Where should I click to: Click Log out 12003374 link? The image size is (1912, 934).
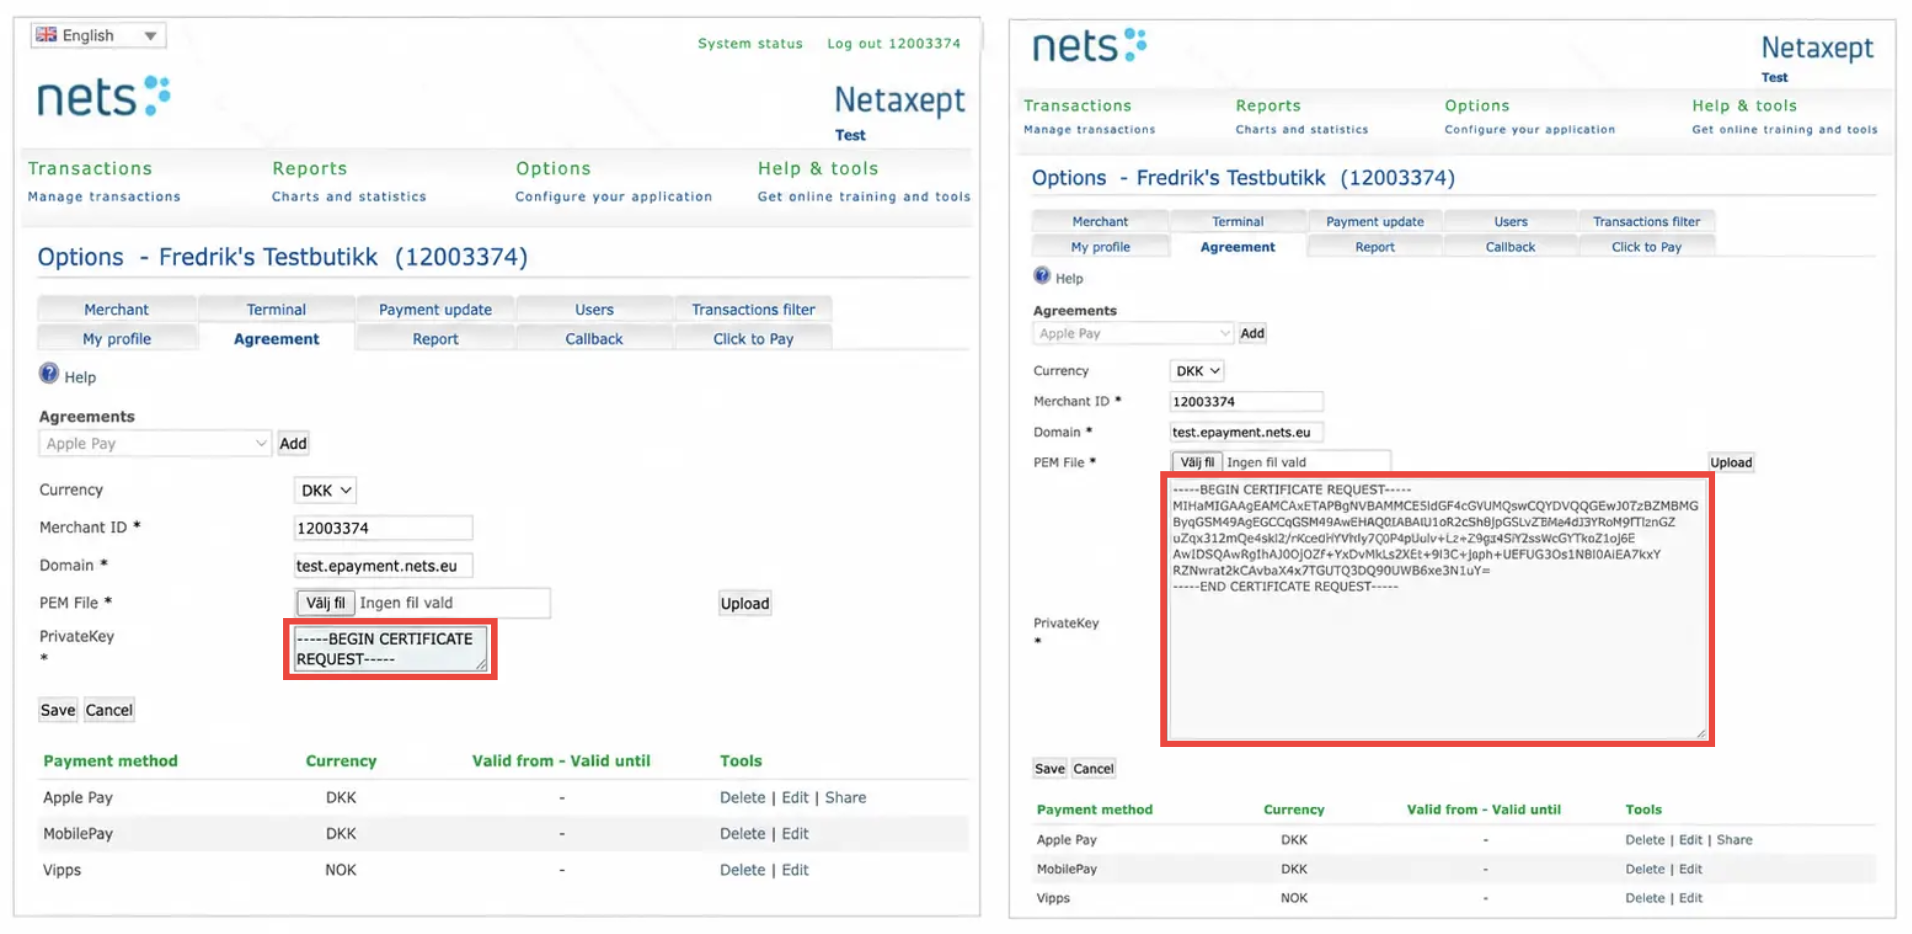click(893, 43)
